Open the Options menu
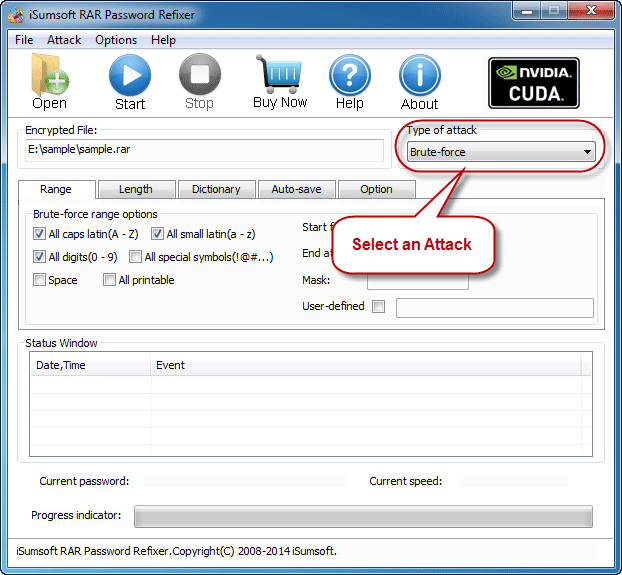 116,40
